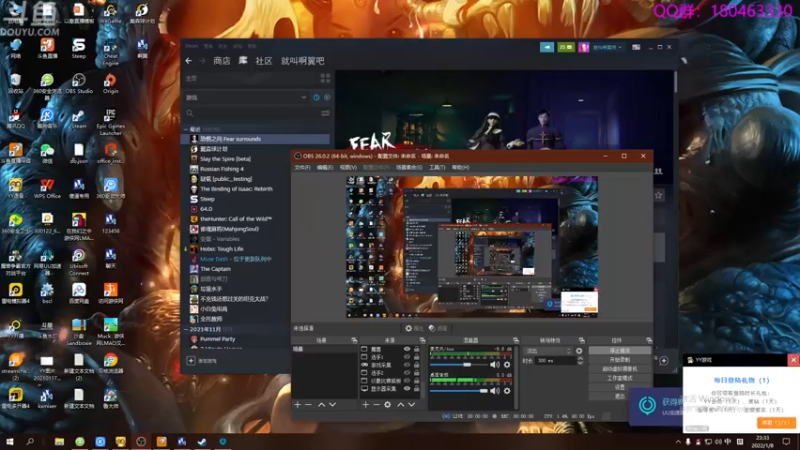800x450 pixels.
Task: Go to Steam 社区 tab
Action: point(264,61)
